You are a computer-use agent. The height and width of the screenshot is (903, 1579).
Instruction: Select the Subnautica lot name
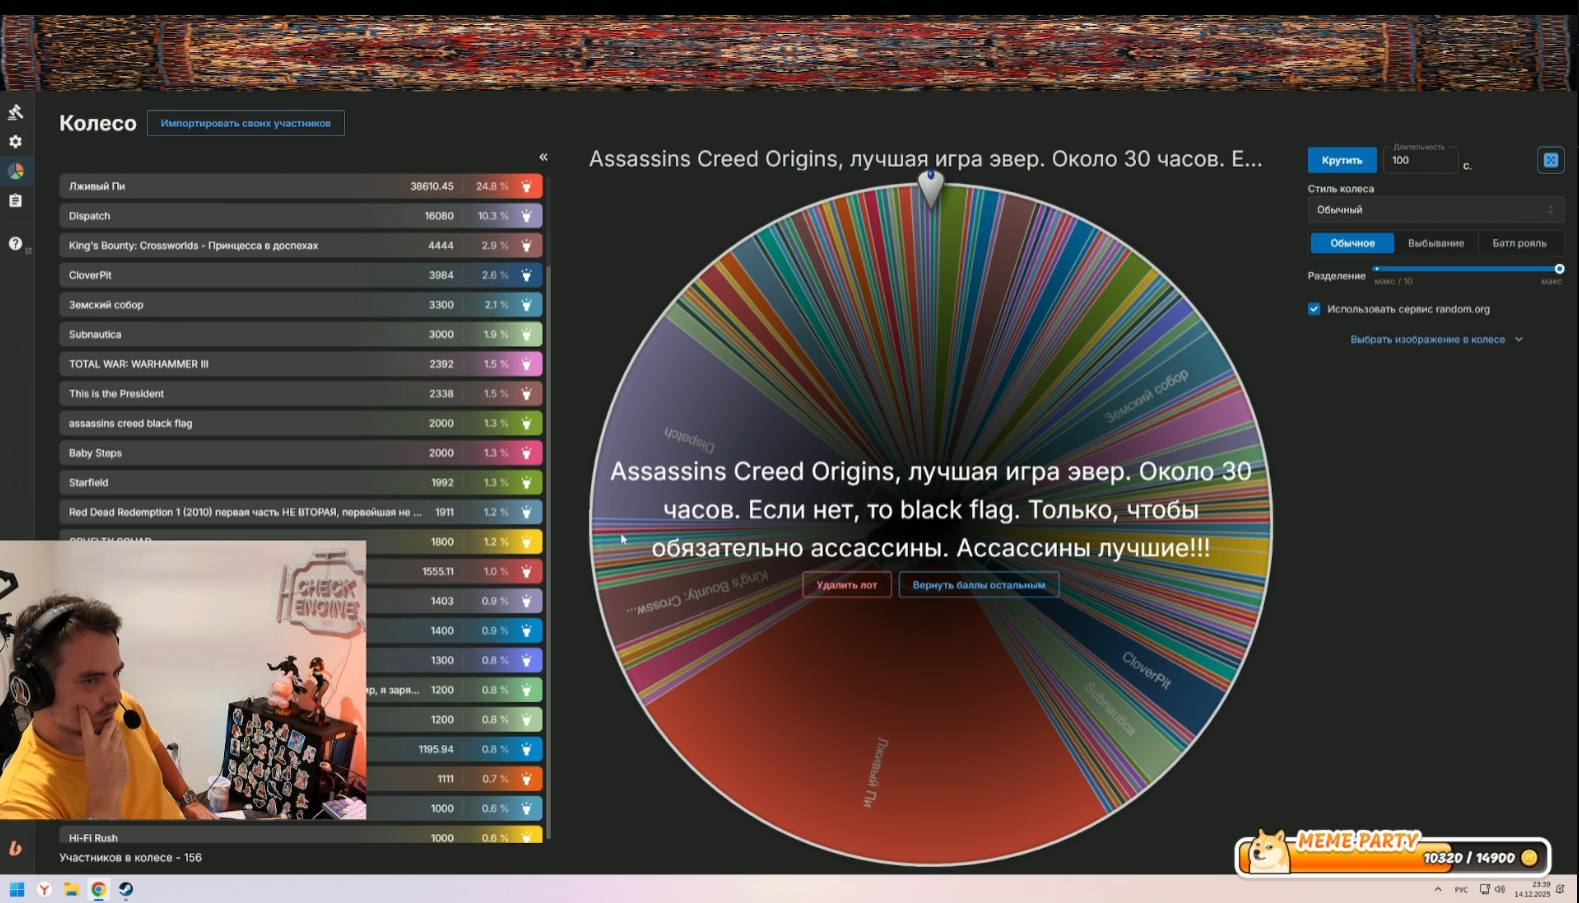(x=95, y=334)
